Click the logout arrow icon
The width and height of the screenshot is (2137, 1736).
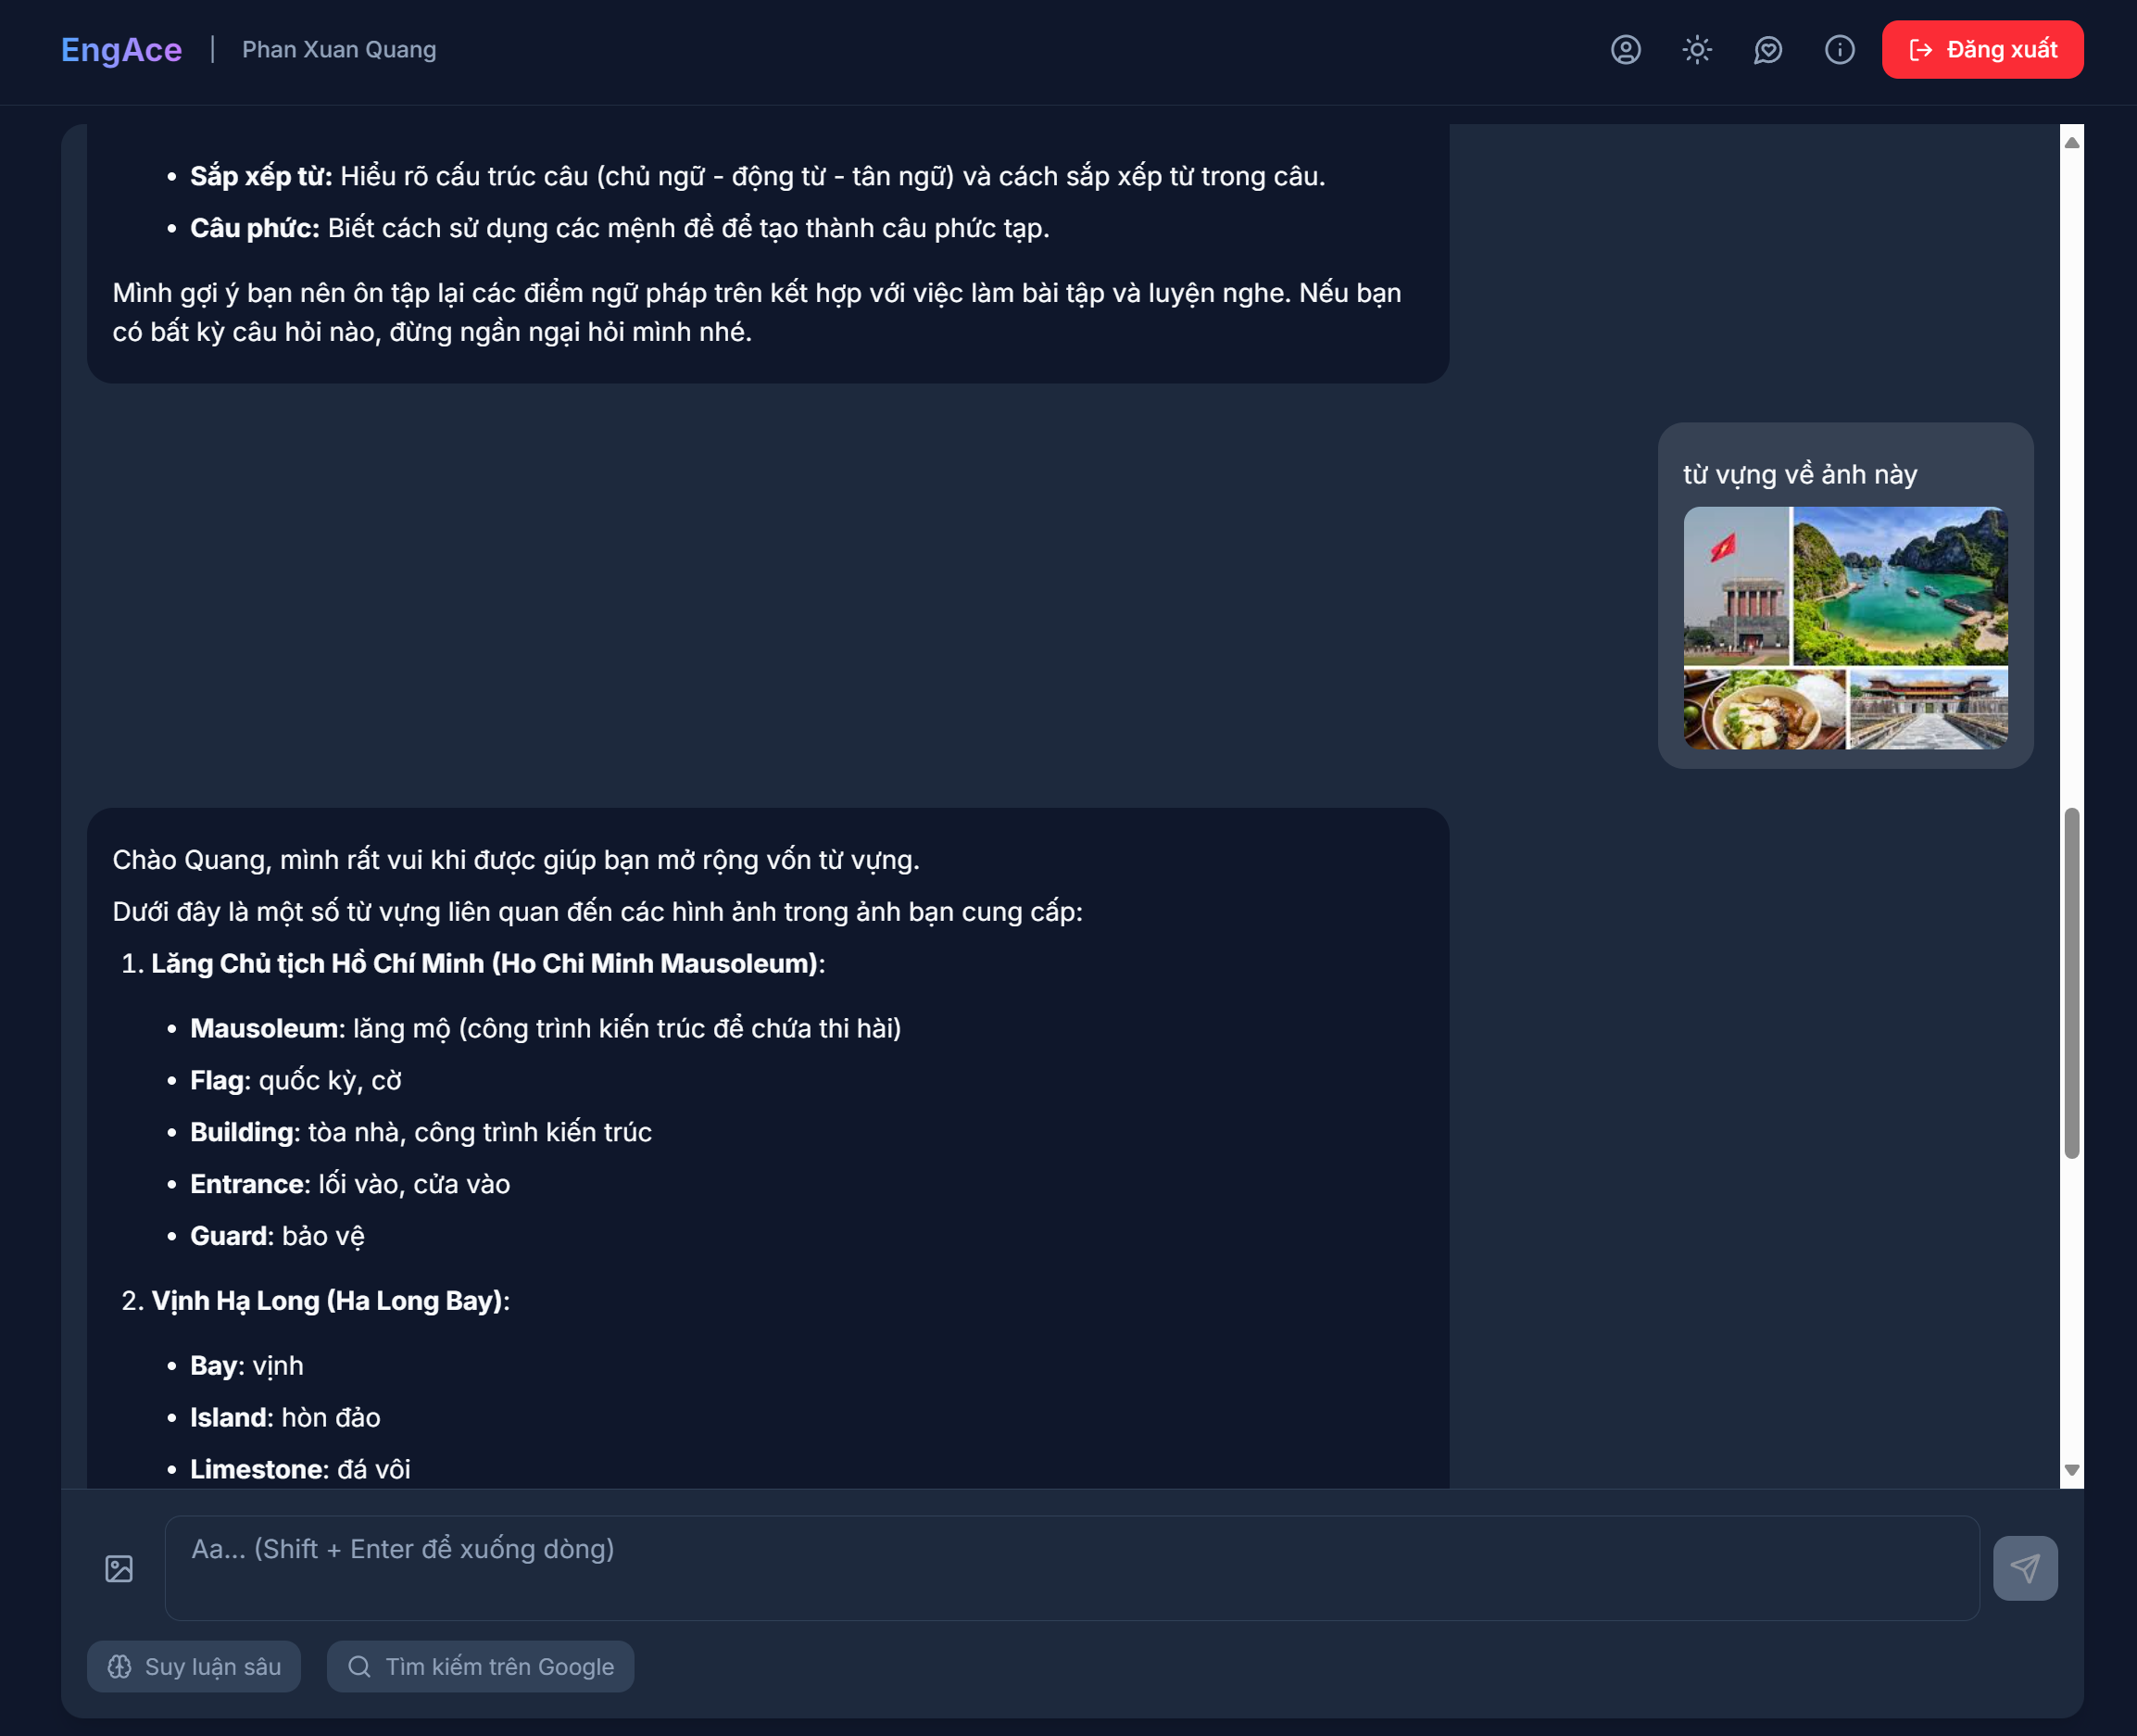1920,50
